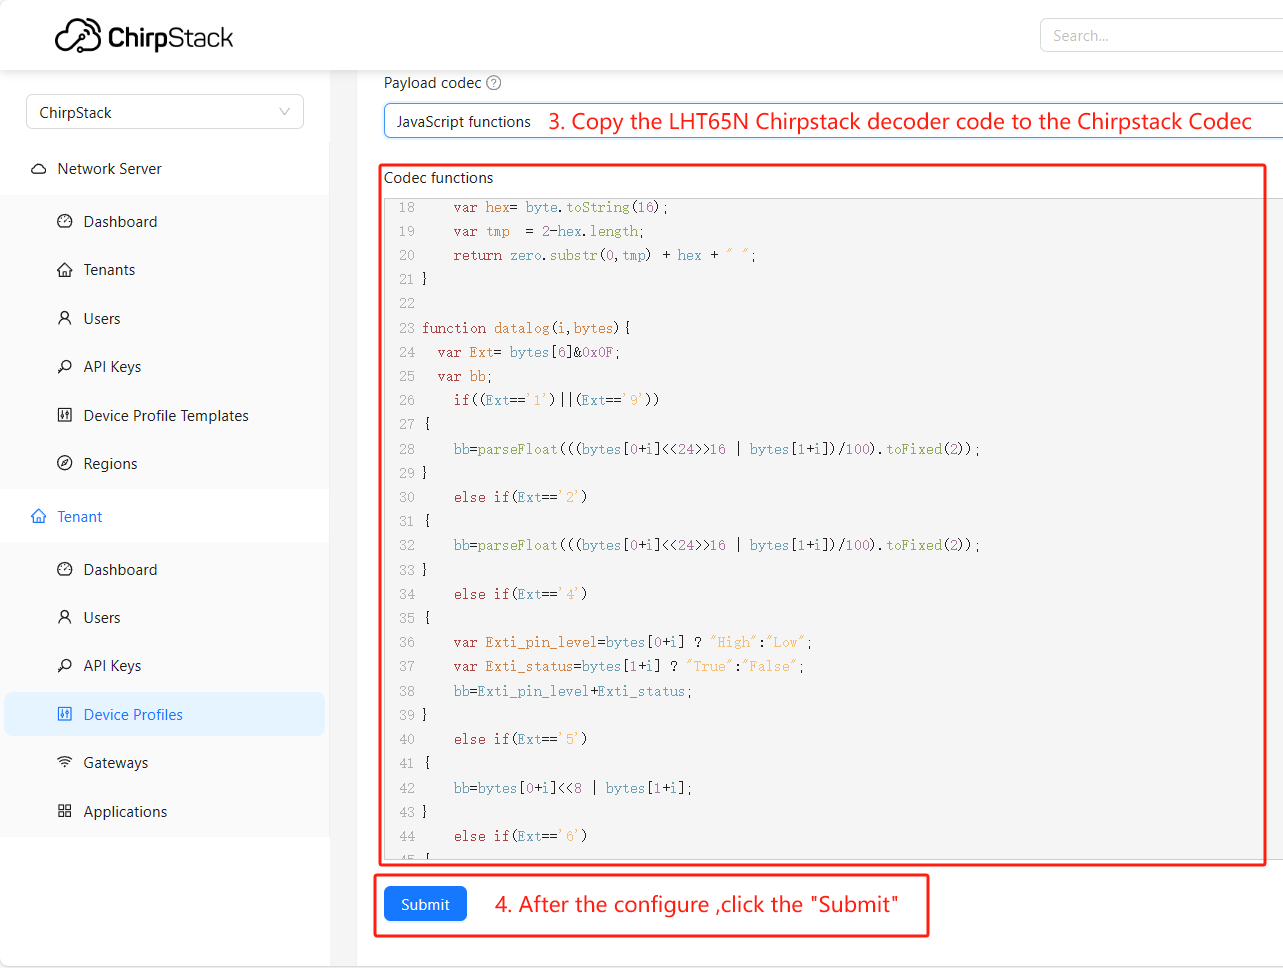Click the Tenant home icon
Viewport: 1283px width, 968px height.
point(38,517)
